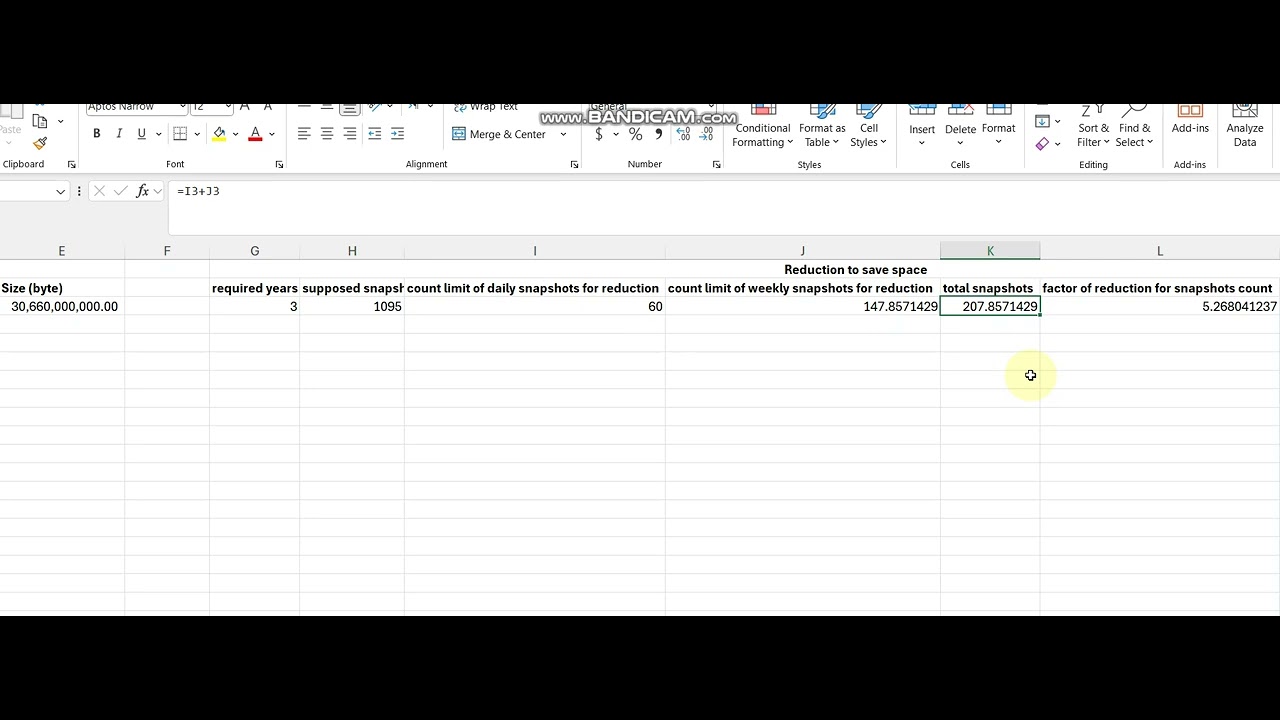Open Merge & Center dropdown arrow
The width and height of the screenshot is (1280, 720).
point(563,134)
